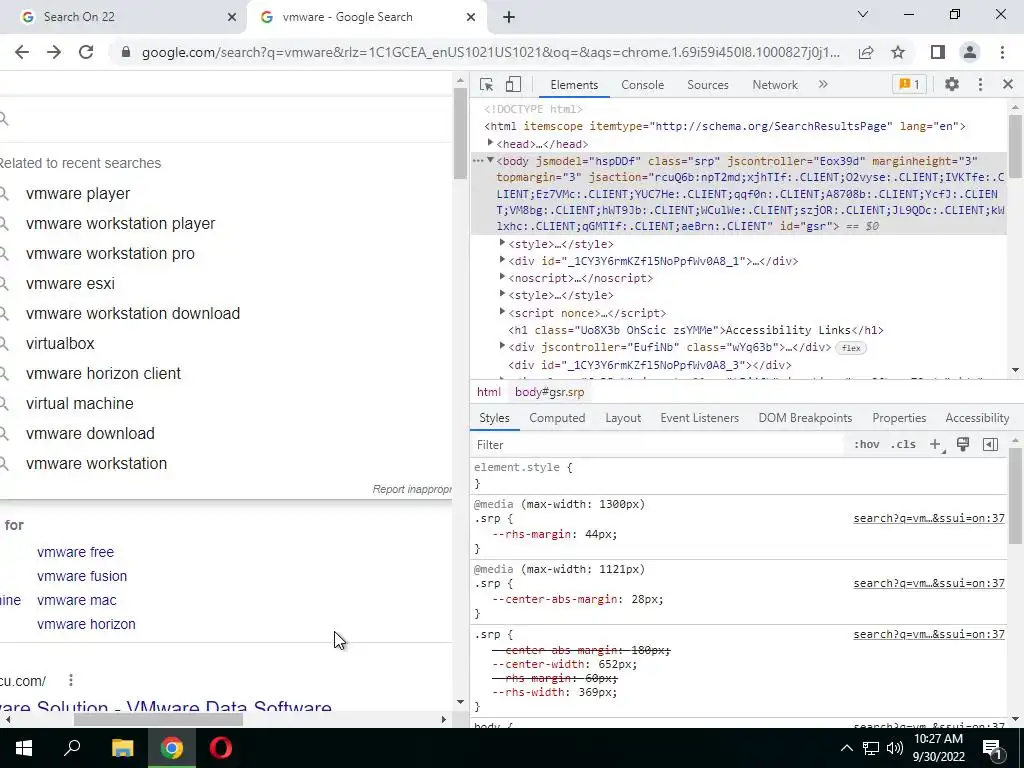Viewport: 1024px width, 768px height.
Task: Expand the div jscontroller EufiNb node
Action: click(x=502, y=346)
